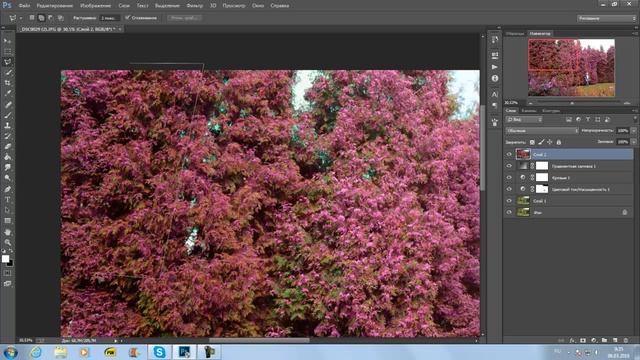
Task: Click the Refine Edge button in options bar
Action: (x=184, y=18)
